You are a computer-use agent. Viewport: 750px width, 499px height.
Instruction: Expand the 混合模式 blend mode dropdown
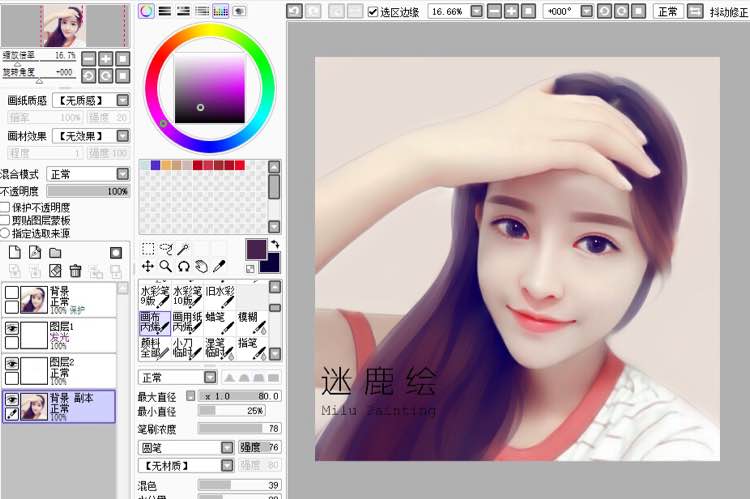(122, 174)
